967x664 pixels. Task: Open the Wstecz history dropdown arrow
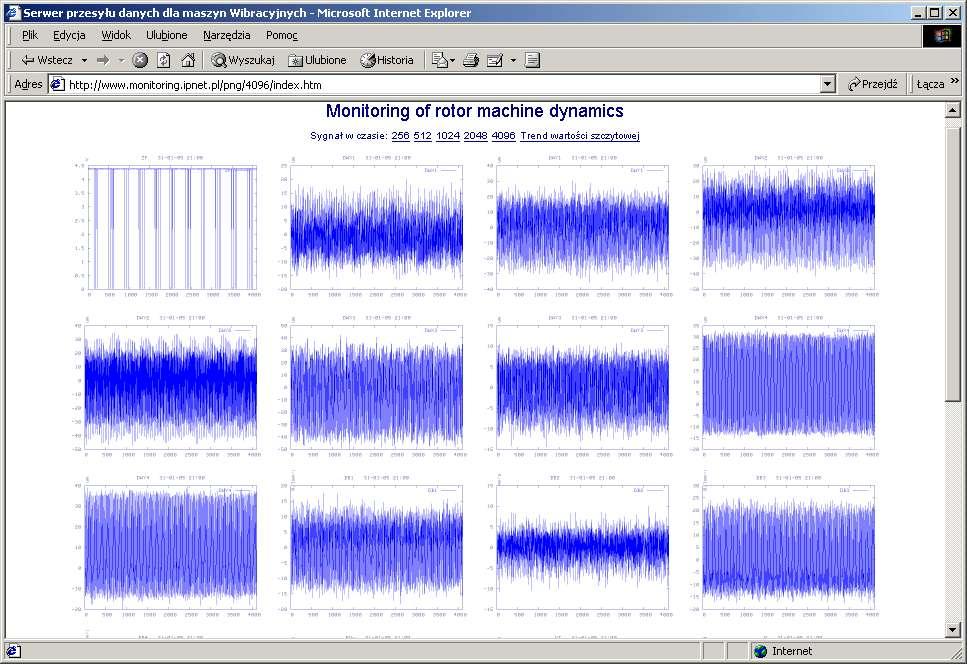coord(84,60)
